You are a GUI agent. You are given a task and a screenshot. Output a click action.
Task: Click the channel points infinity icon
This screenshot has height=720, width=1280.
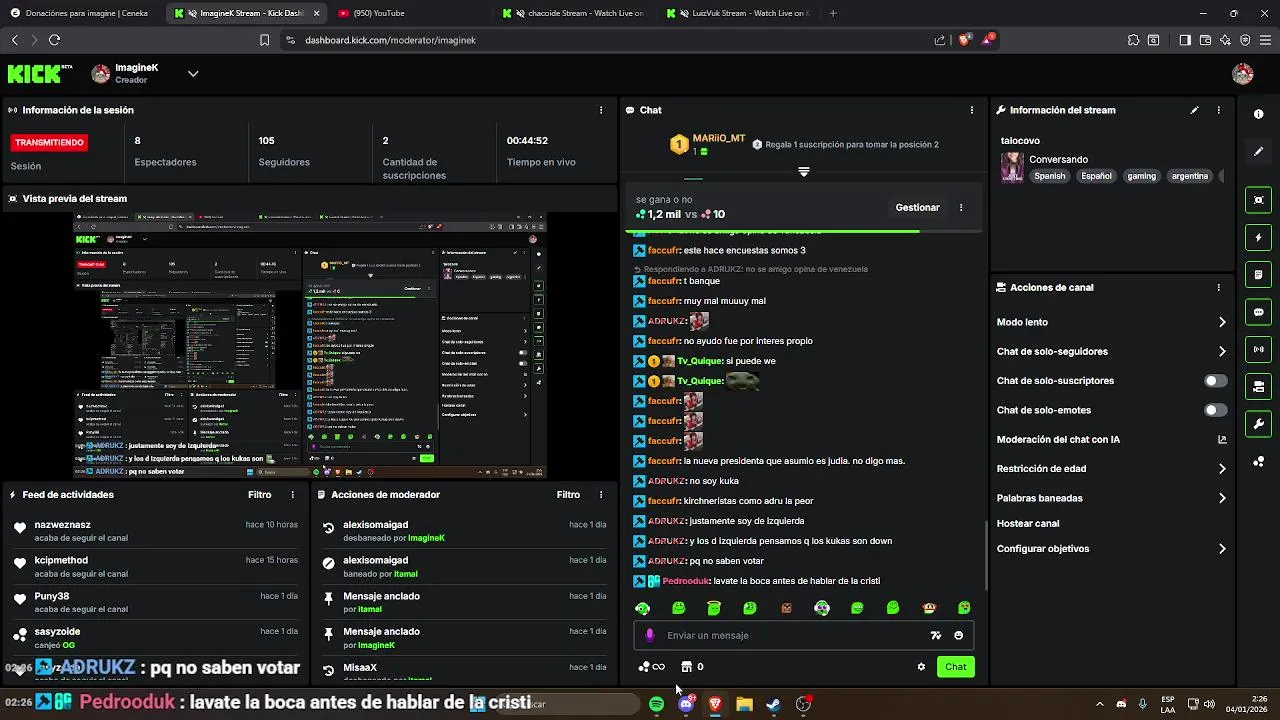[652, 667]
